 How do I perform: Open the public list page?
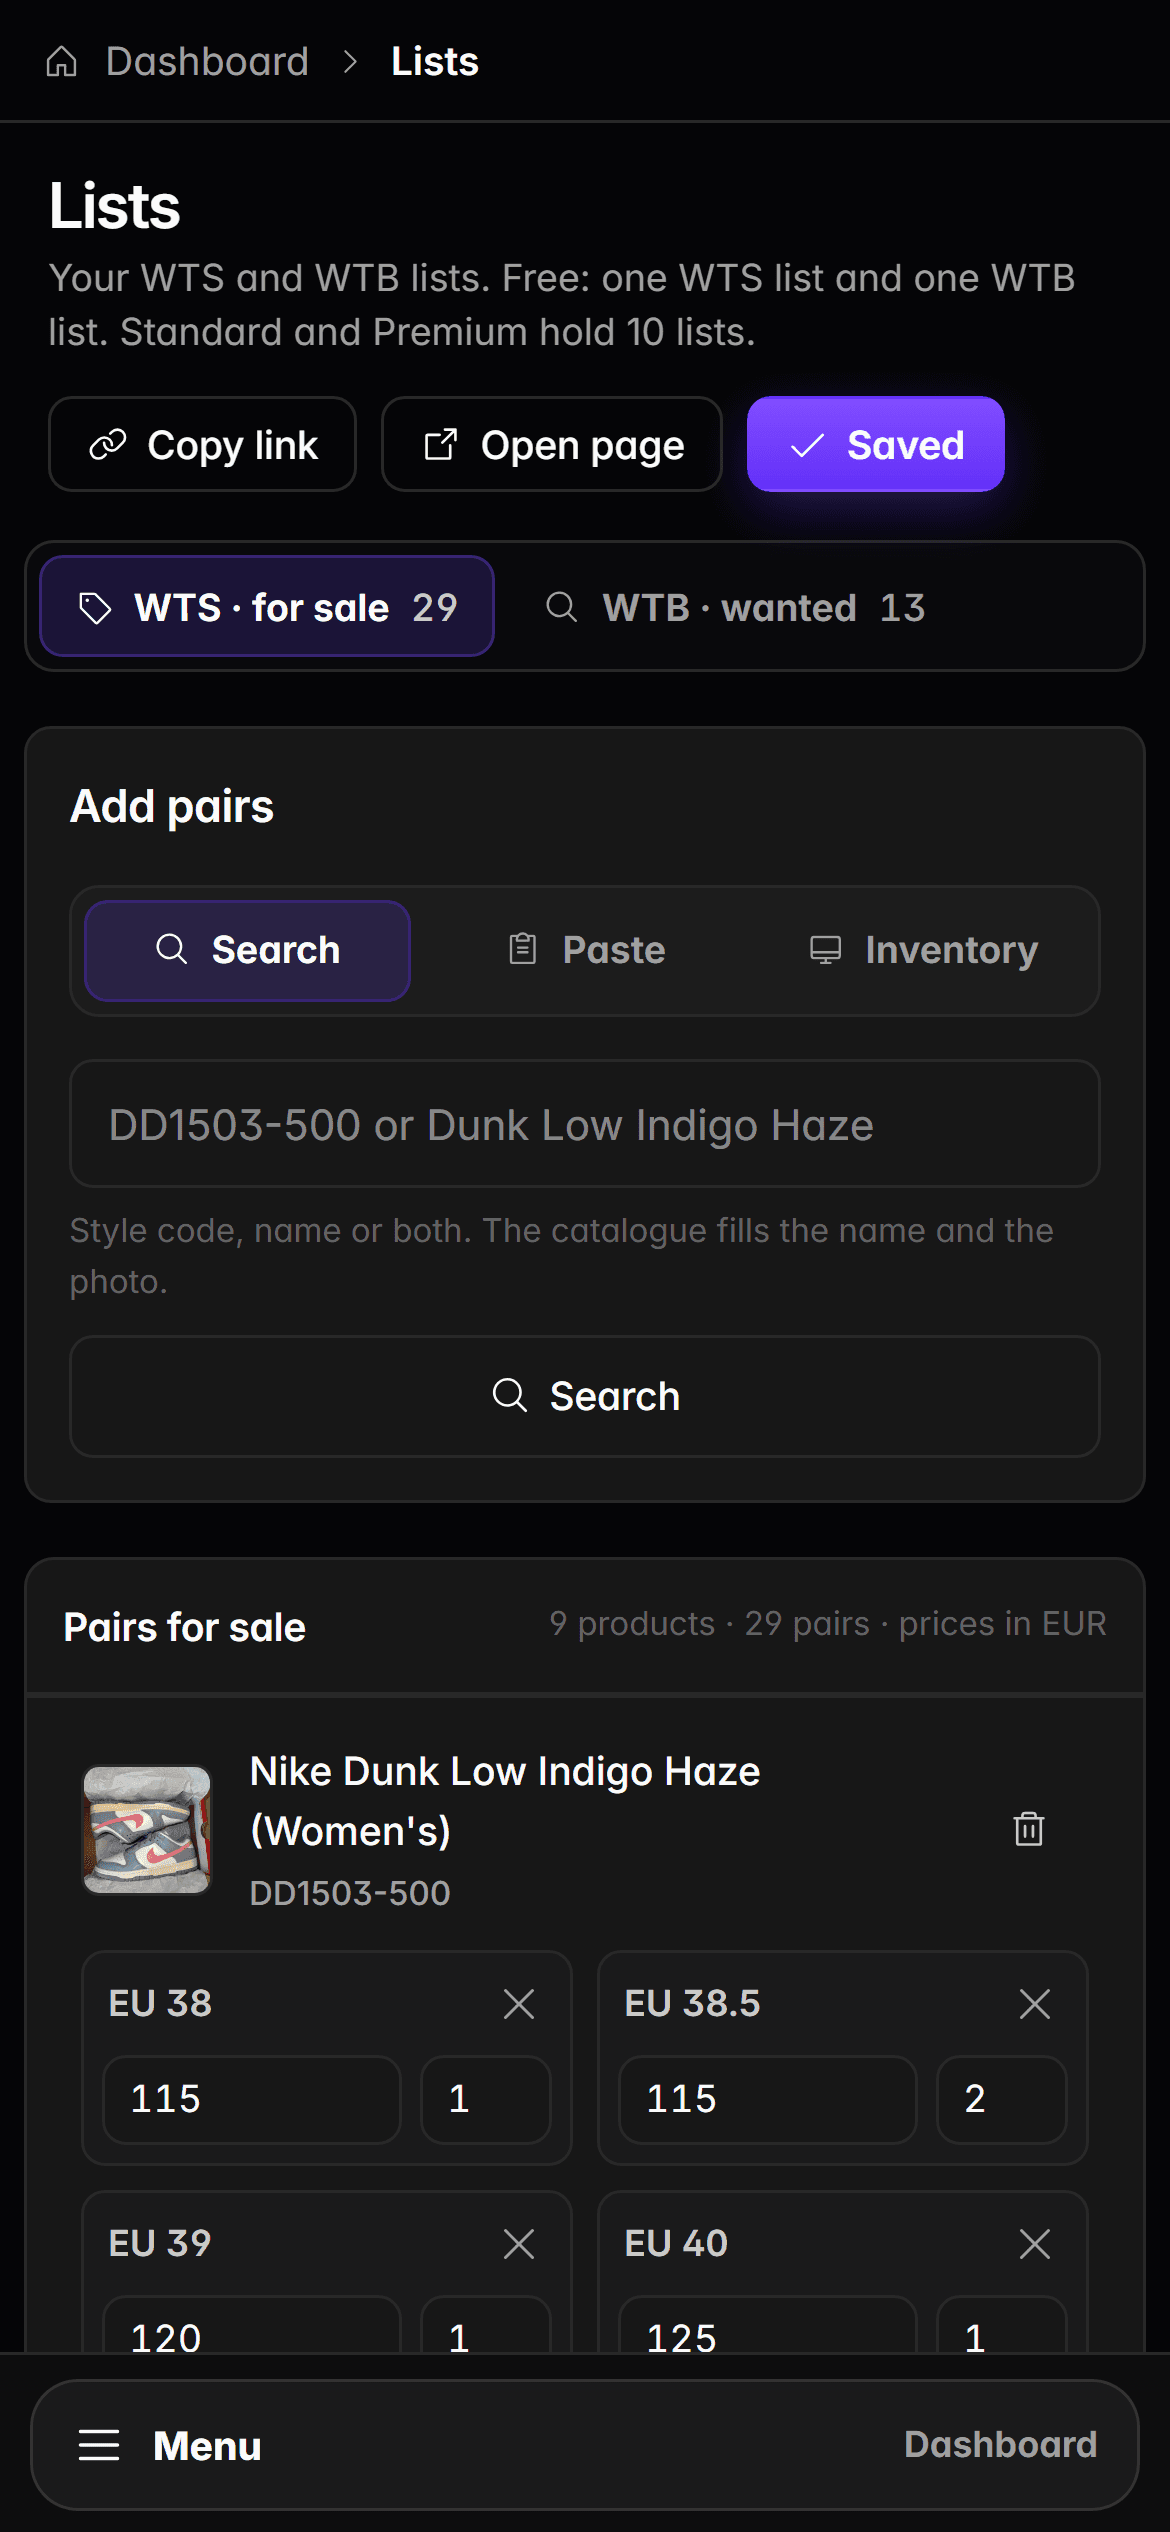(552, 445)
